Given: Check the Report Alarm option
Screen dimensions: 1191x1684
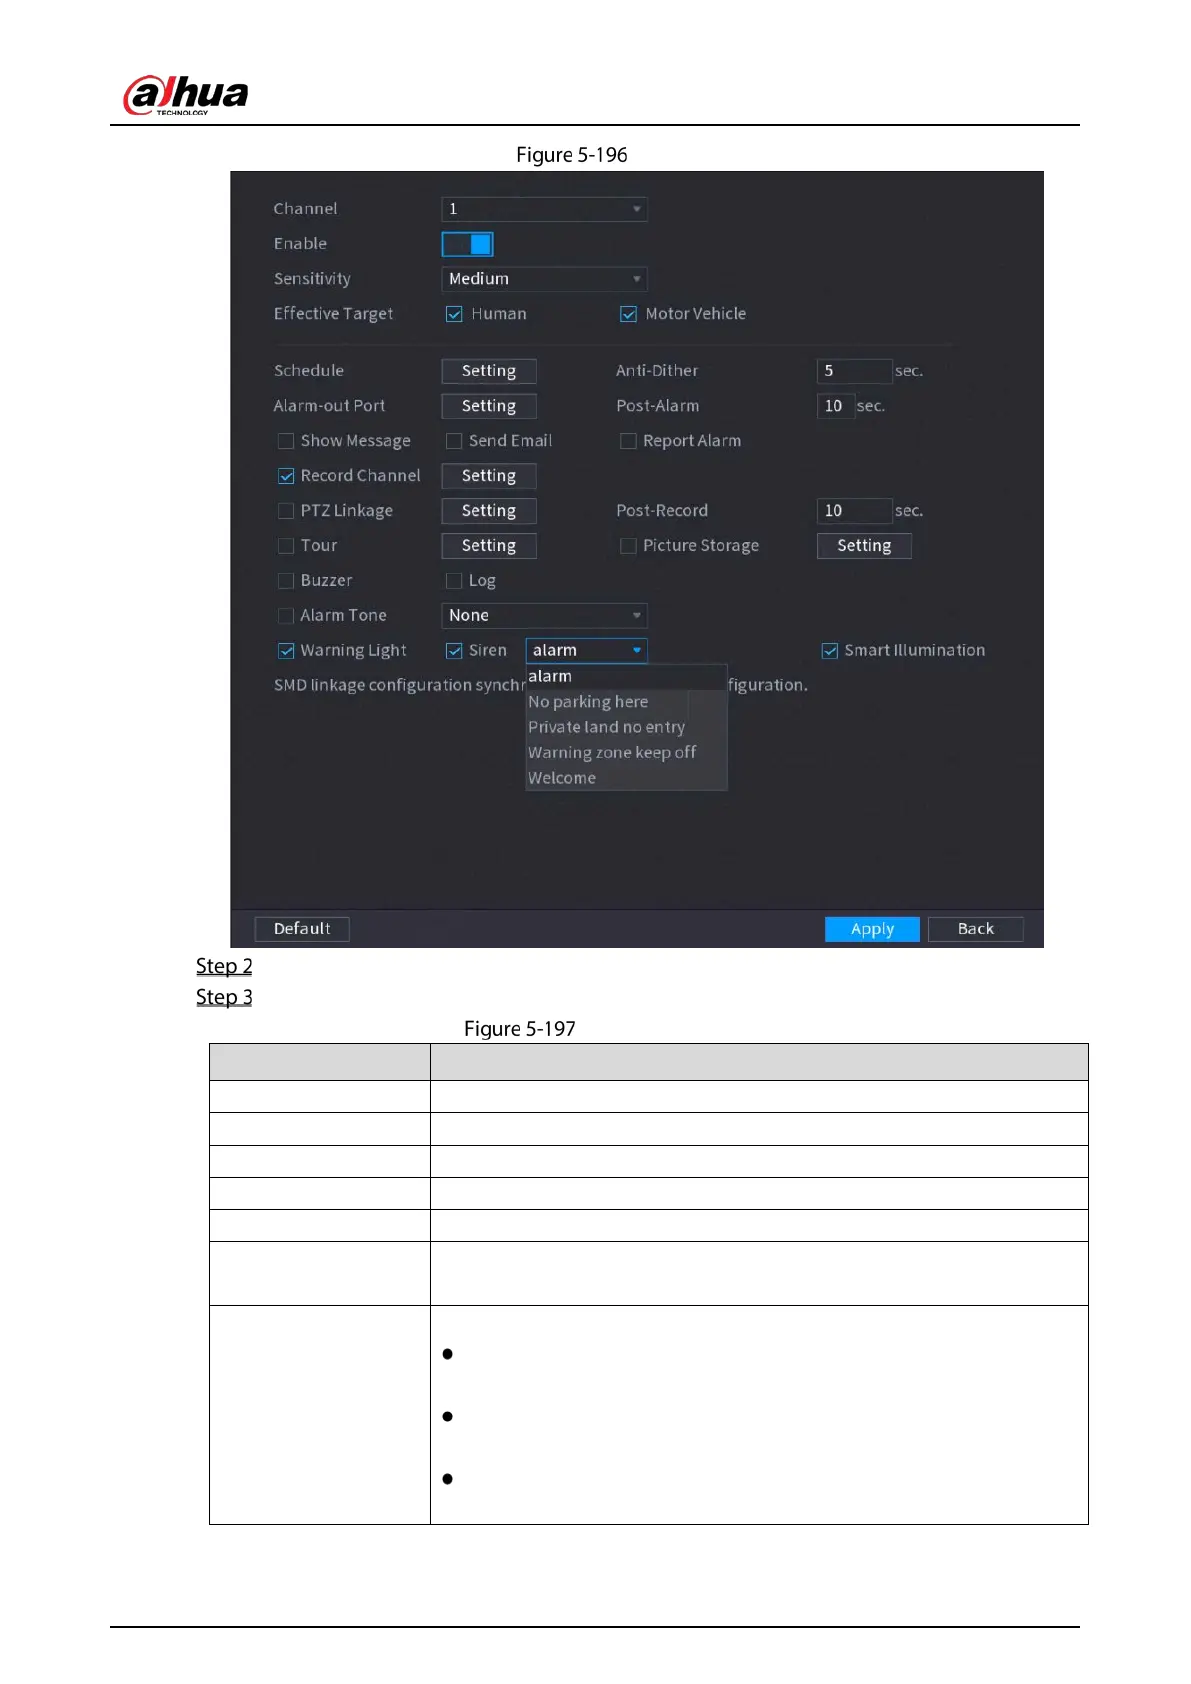Looking at the screenshot, I should 628,441.
